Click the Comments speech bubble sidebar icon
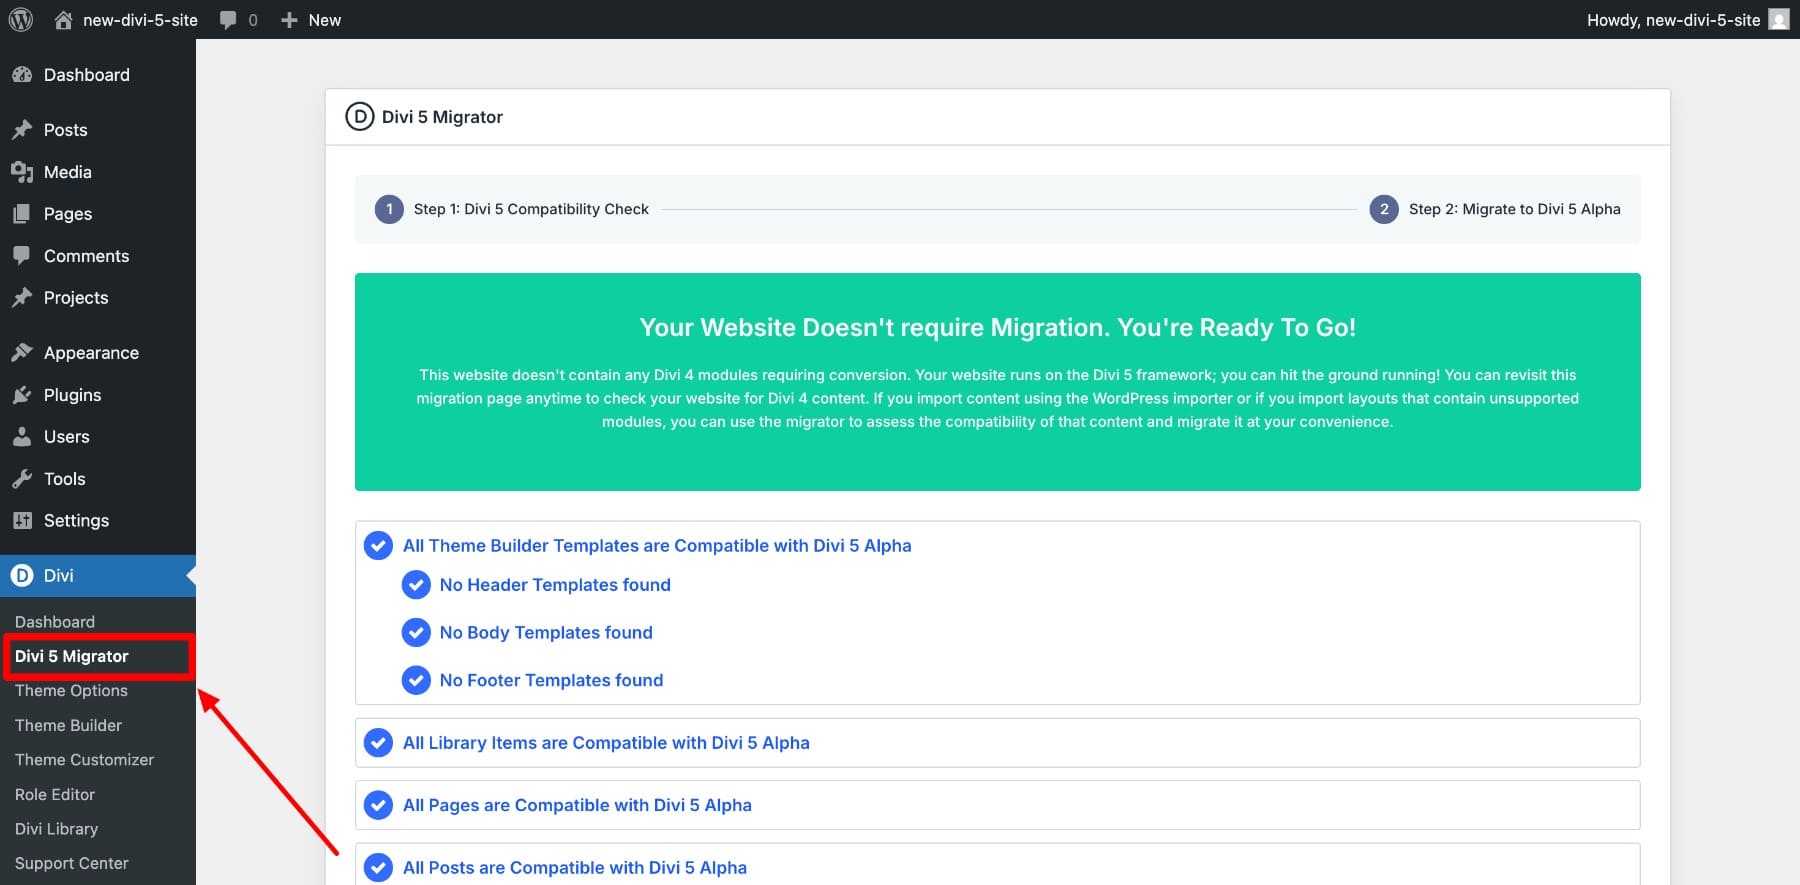1800x885 pixels. tap(22, 256)
